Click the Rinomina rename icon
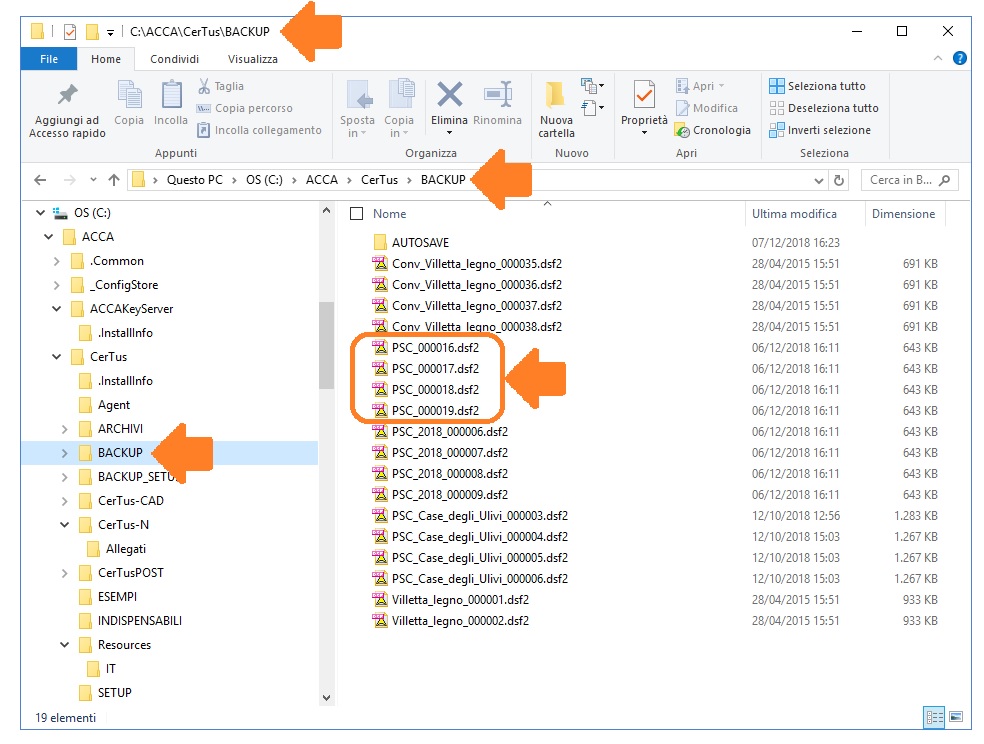 pos(497,97)
